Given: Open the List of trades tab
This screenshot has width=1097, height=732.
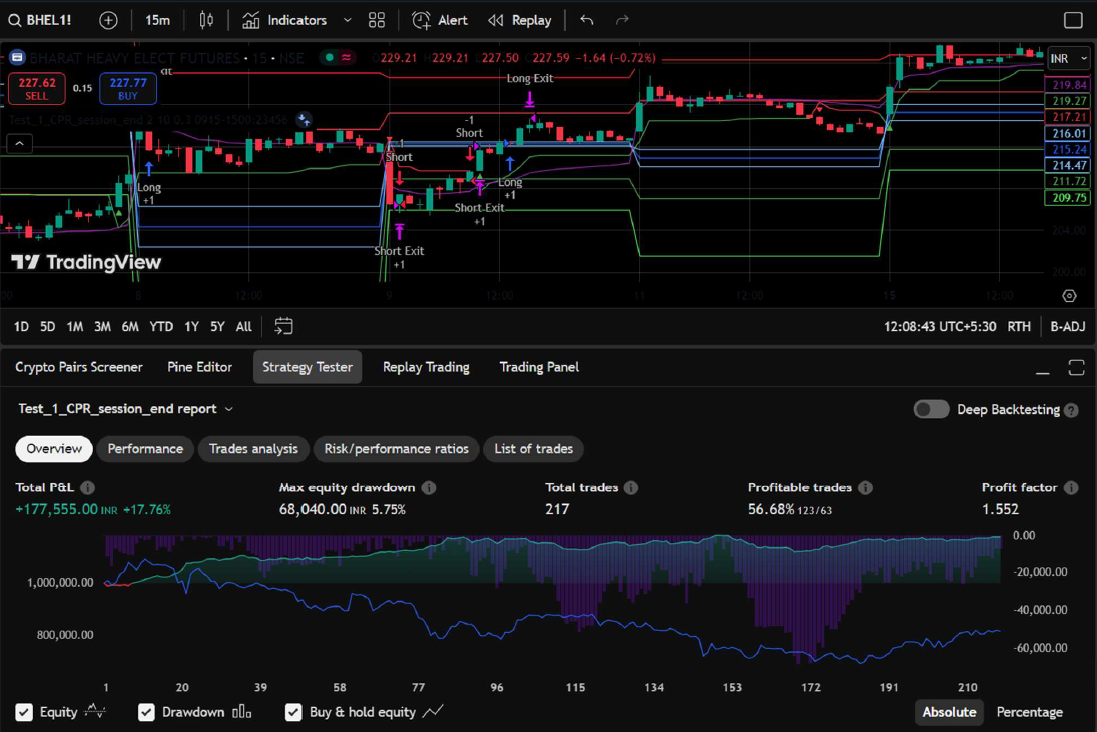Looking at the screenshot, I should (533, 449).
